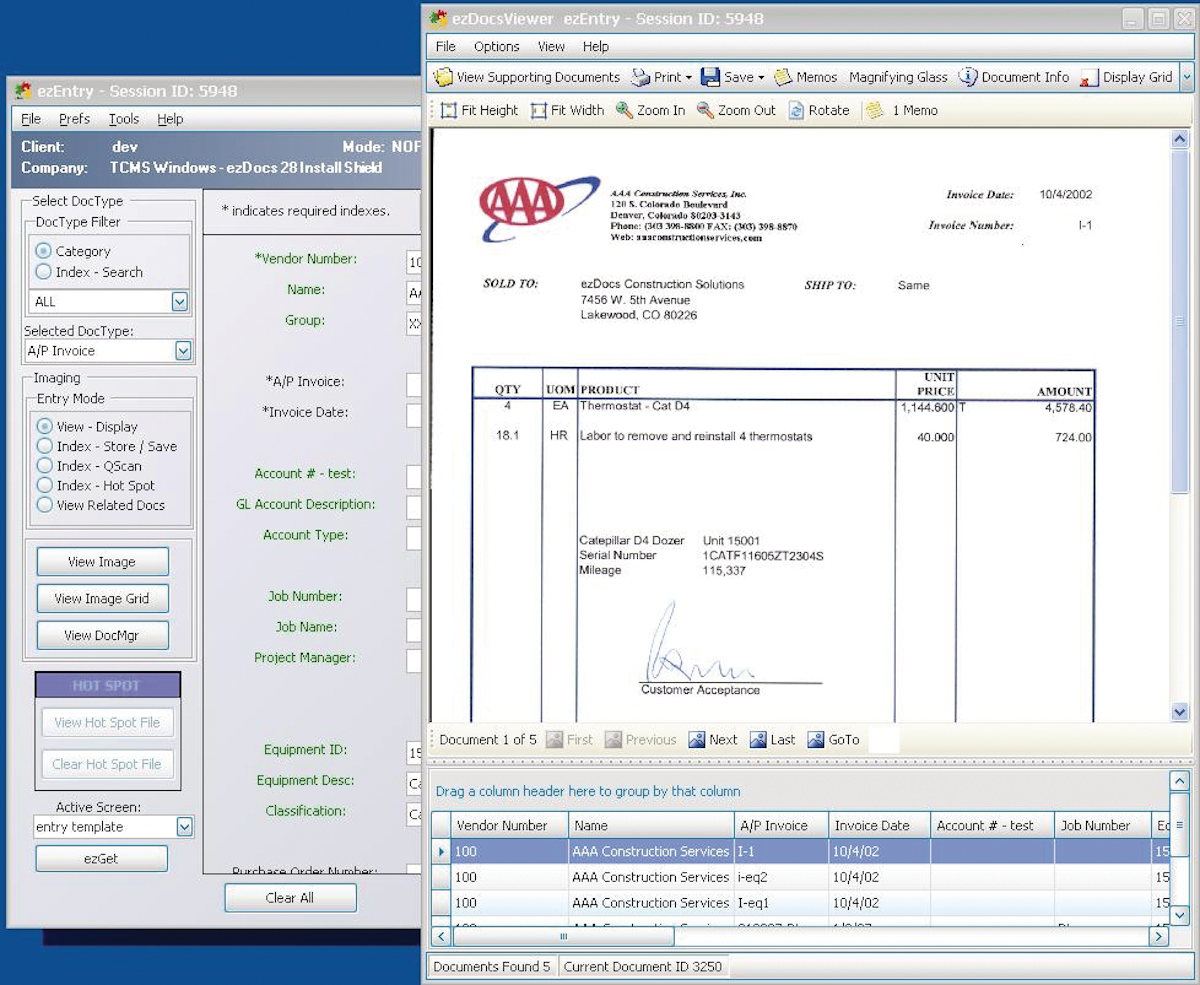This screenshot has width=1200, height=985.
Task: Select Zoom Out on the viewer toolbar
Action: tap(736, 111)
